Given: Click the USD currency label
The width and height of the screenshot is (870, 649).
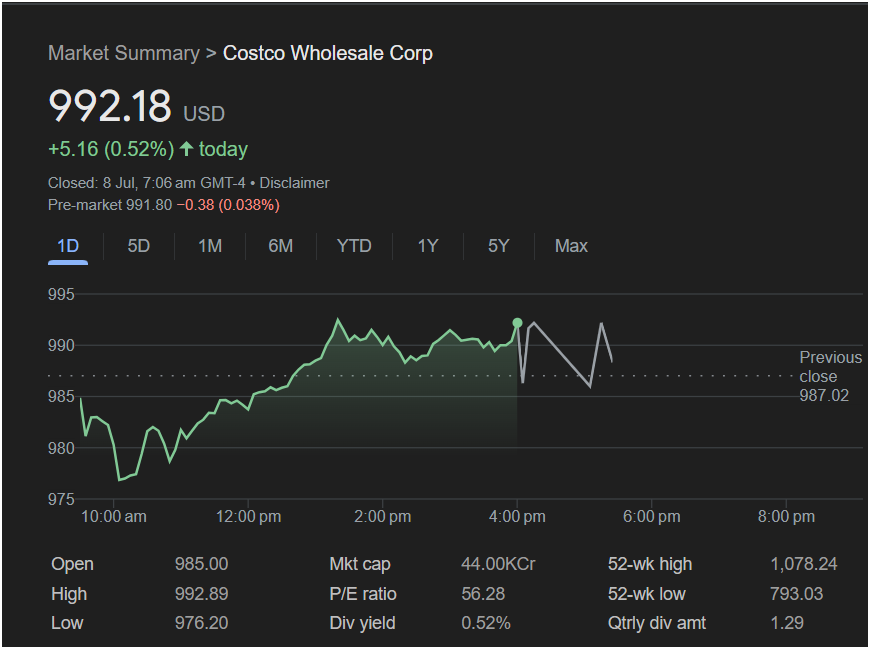Looking at the screenshot, I should click(x=204, y=114).
